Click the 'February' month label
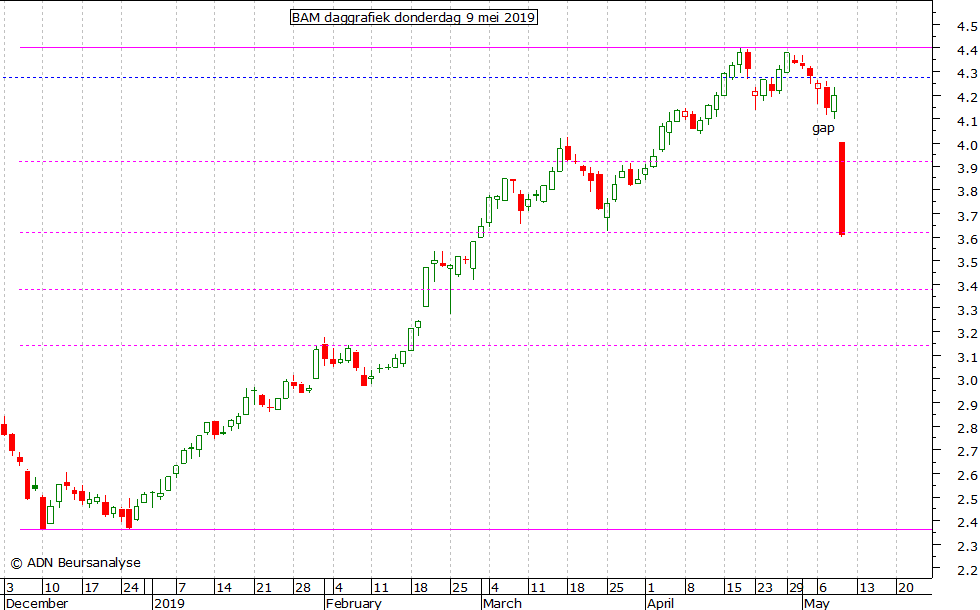The height and width of the screenshot is (610, 980). (354, 603)
